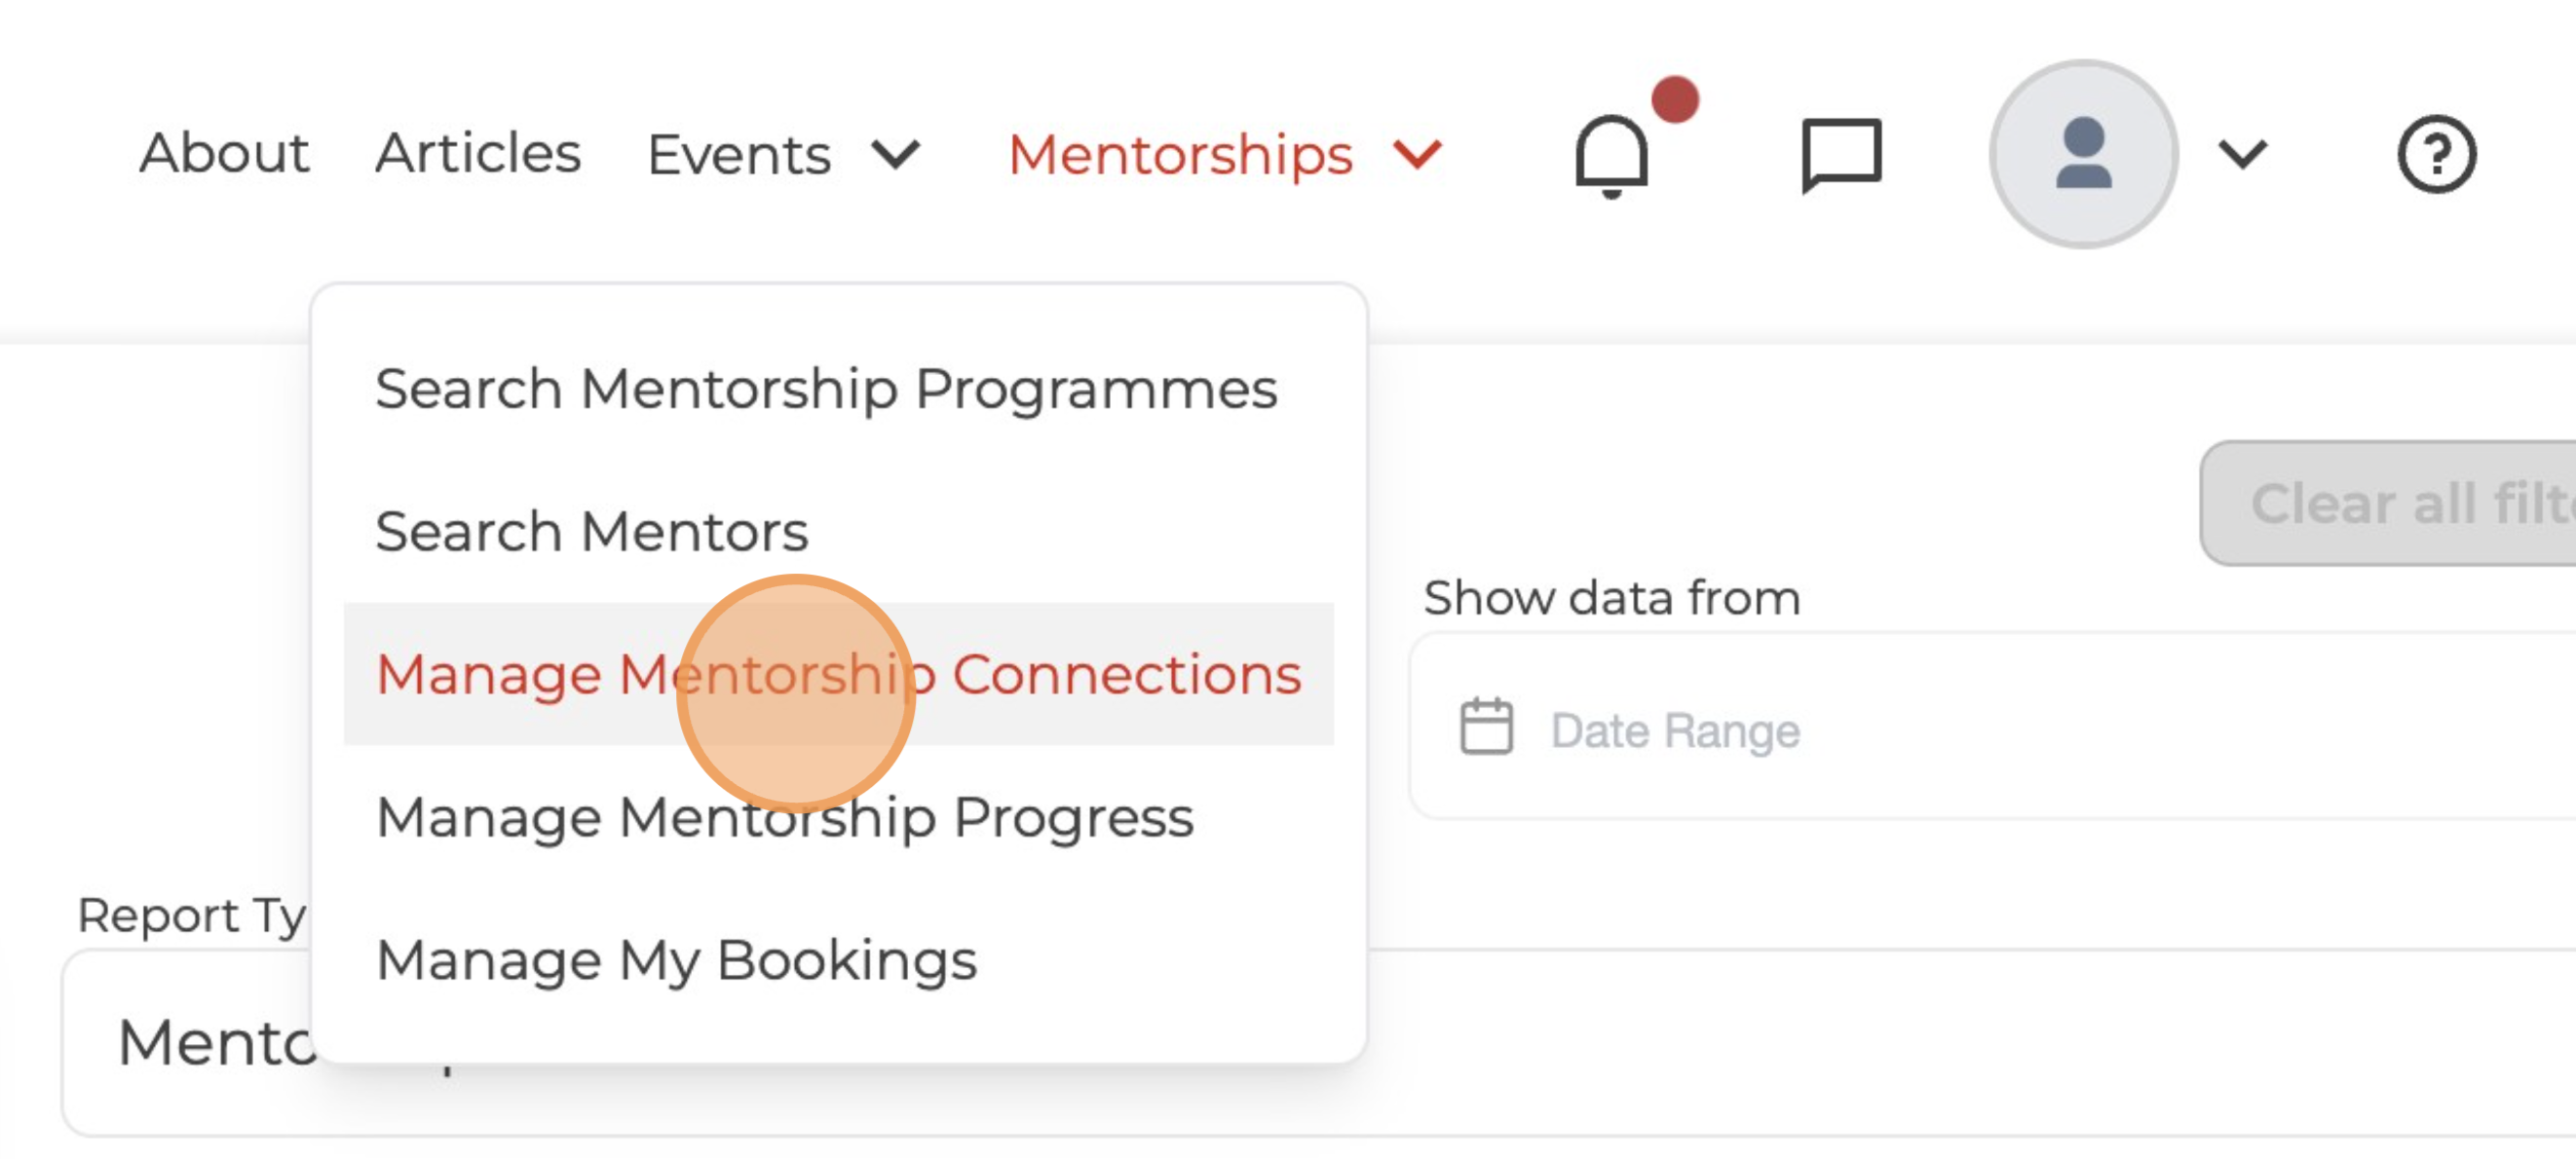Open the messages chat icon
2576x1159 pixels.
click(x=1840, y=155)
